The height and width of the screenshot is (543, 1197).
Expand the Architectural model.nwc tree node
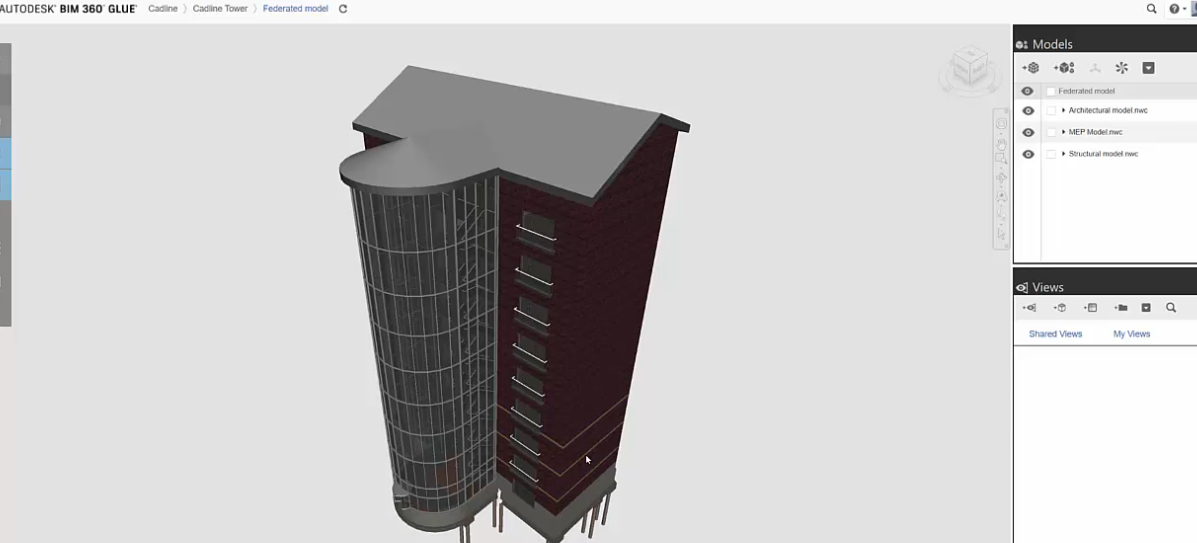pos(1063,111)
